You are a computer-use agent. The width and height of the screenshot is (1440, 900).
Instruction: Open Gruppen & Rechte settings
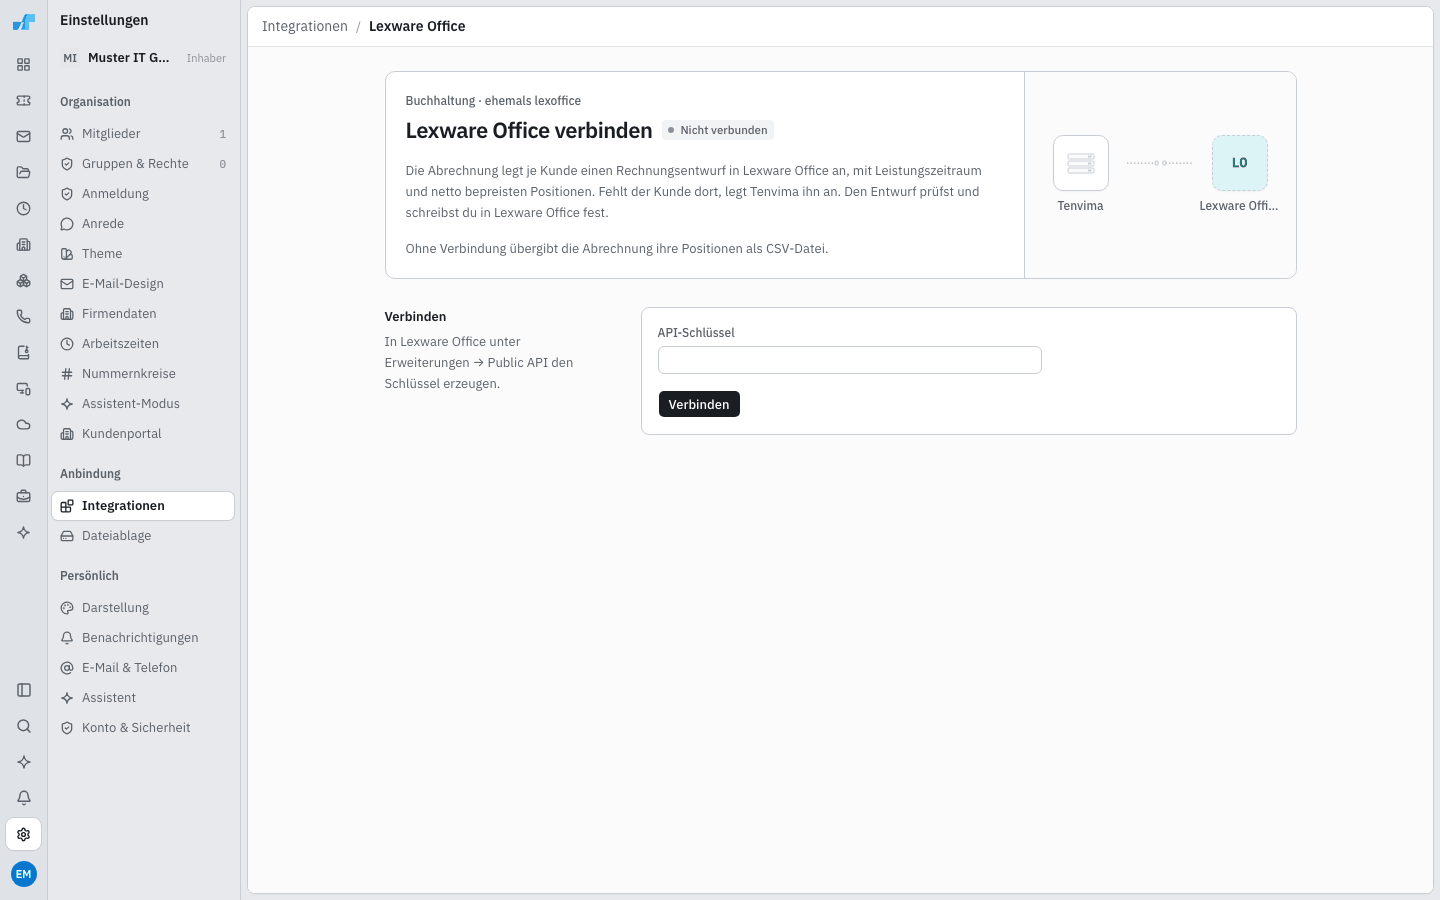point(143,164)
